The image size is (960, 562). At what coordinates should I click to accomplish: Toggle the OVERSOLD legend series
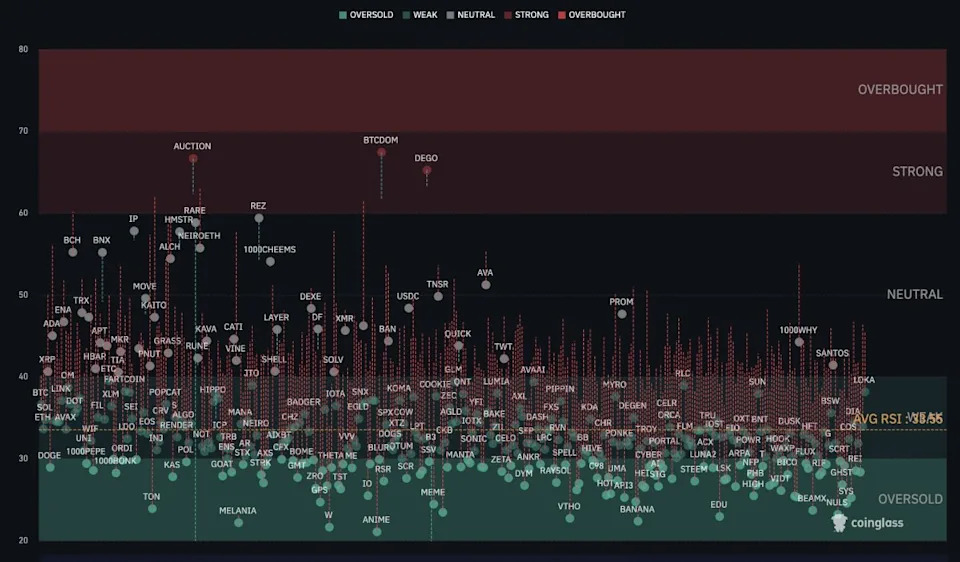(366, 15)
